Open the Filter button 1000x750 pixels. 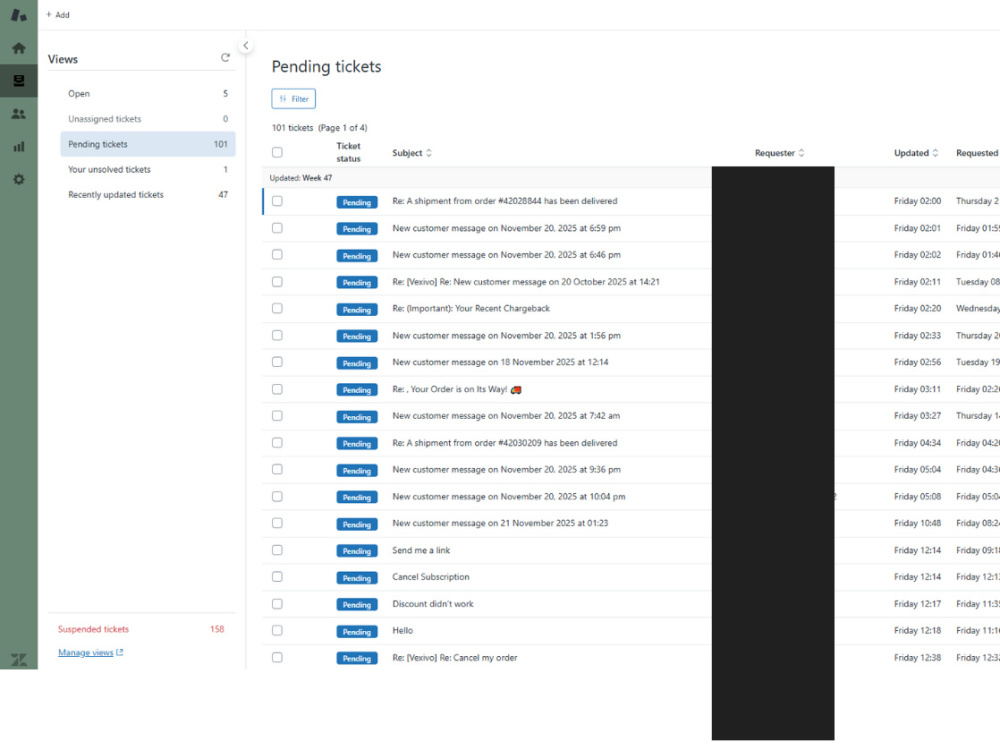[x=293, y=99]
